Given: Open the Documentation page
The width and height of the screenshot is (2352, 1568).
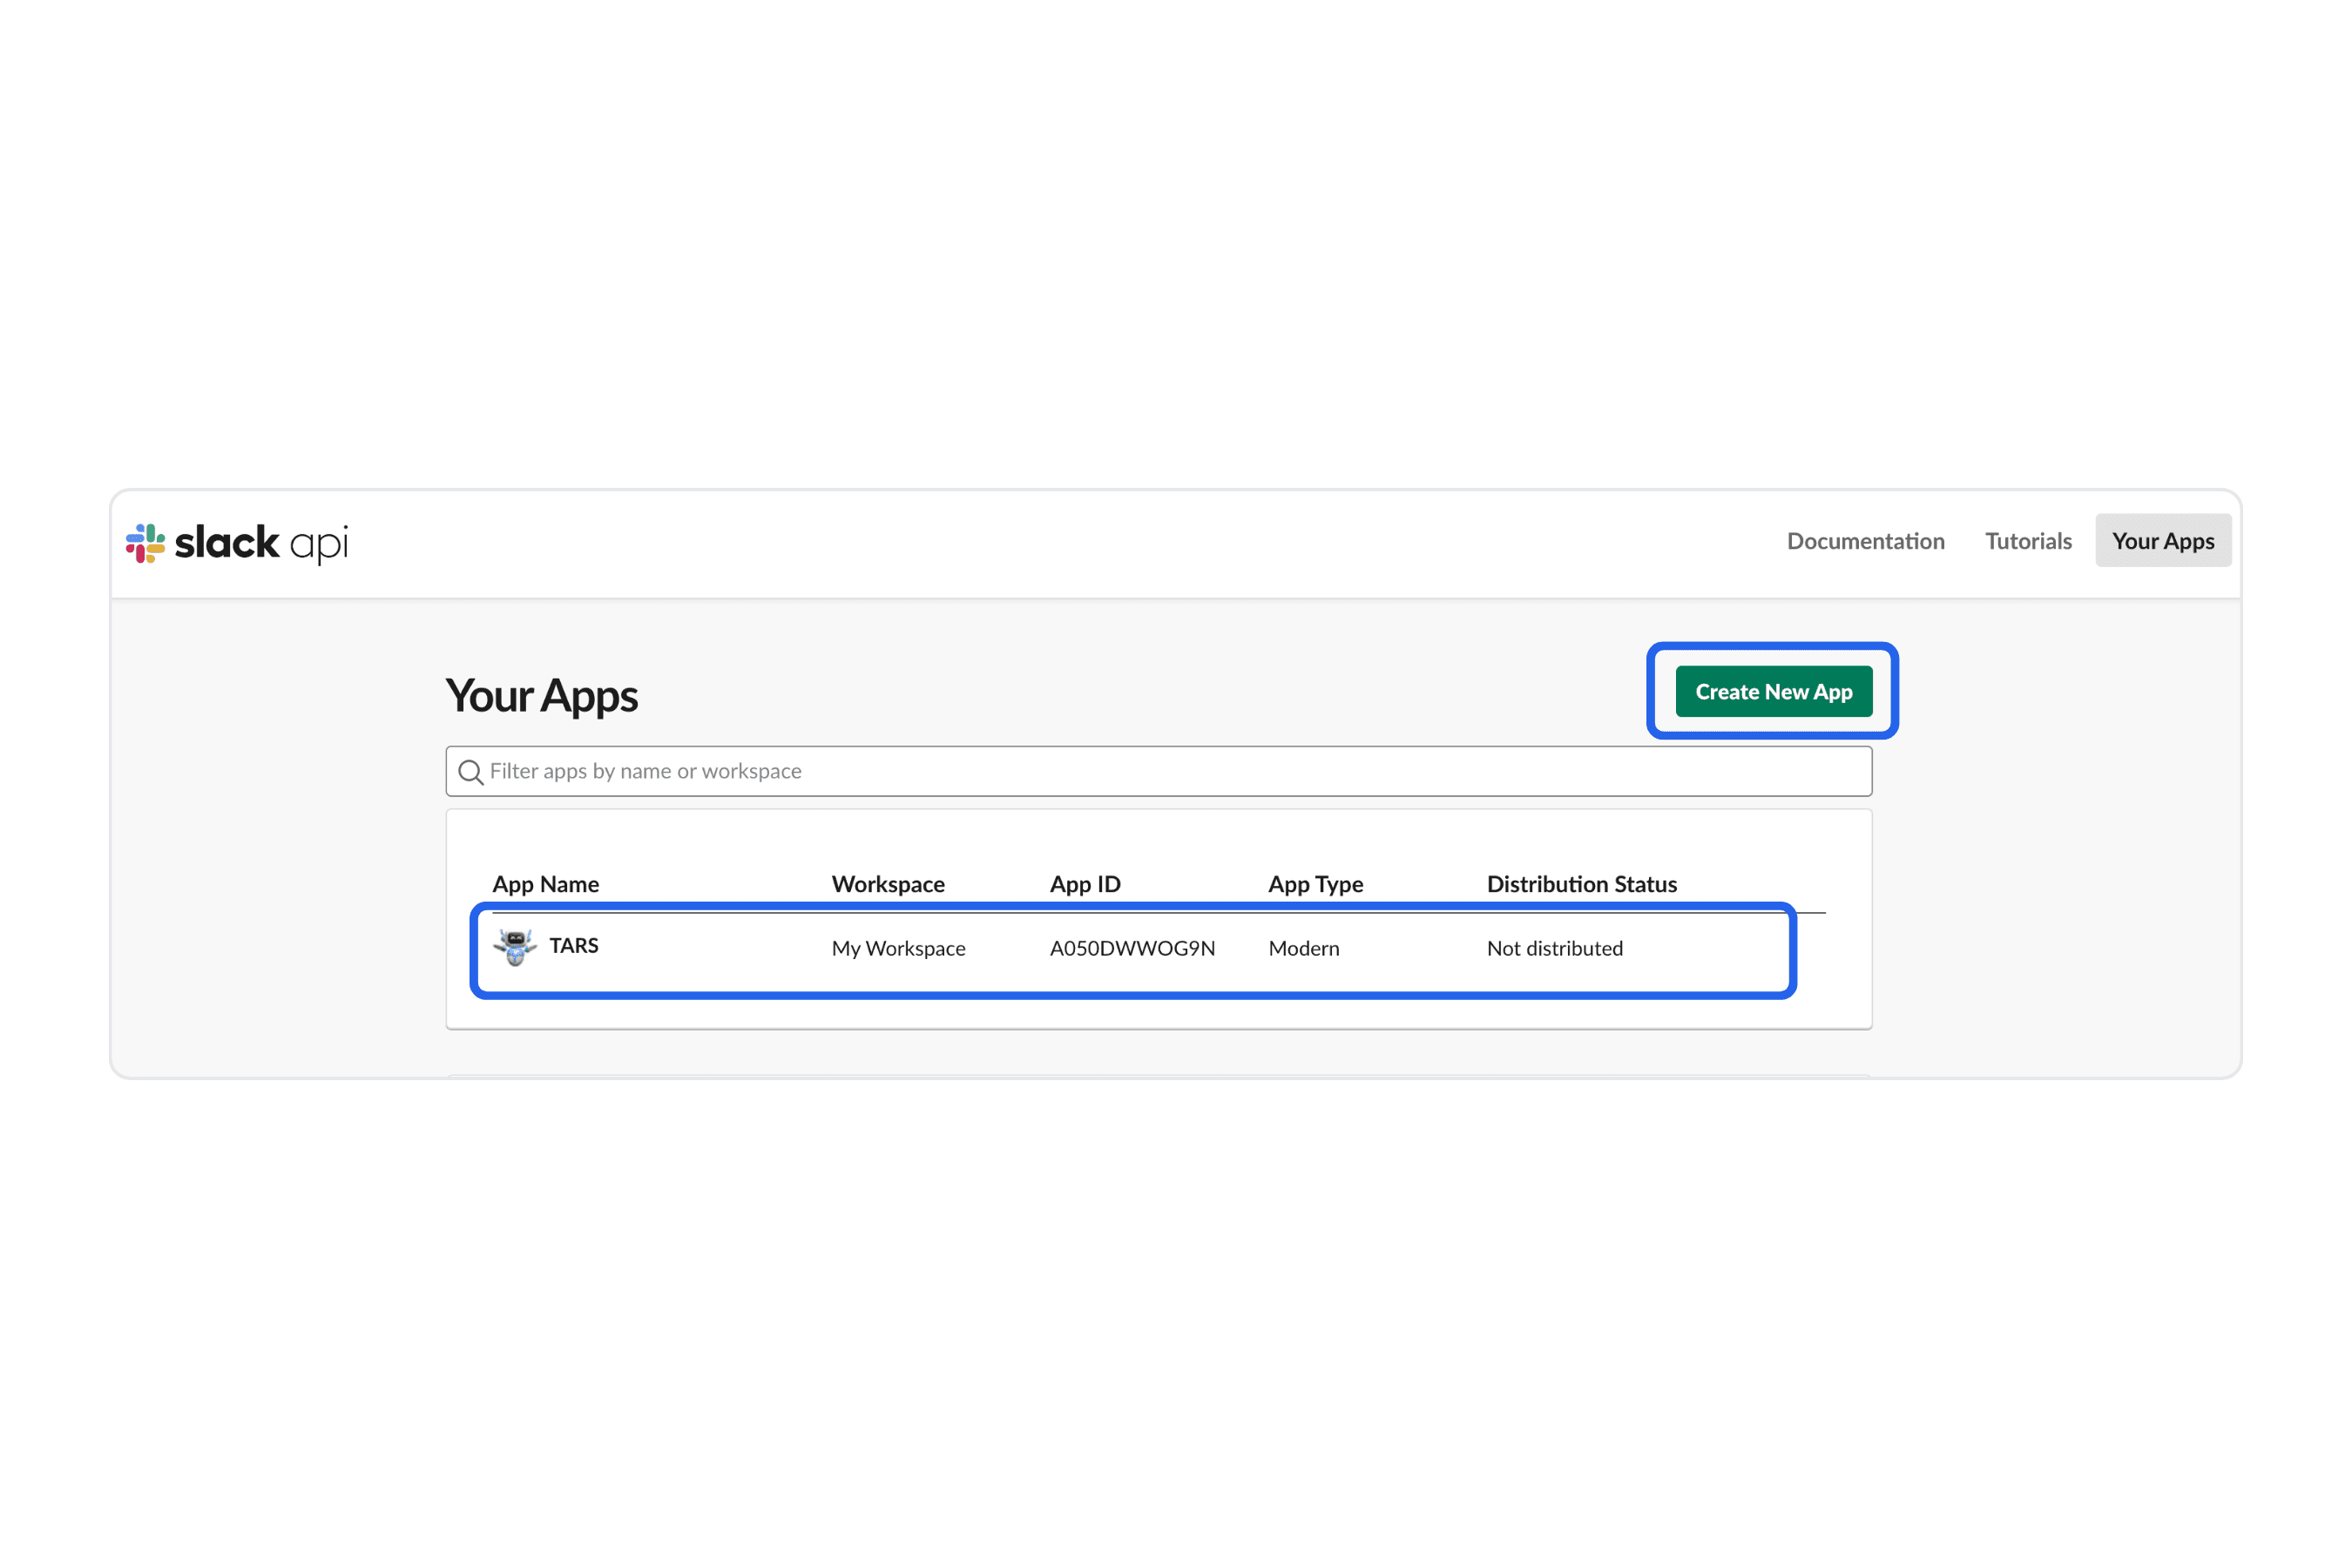Looking at the screenshot, I should click(1865, 540).
